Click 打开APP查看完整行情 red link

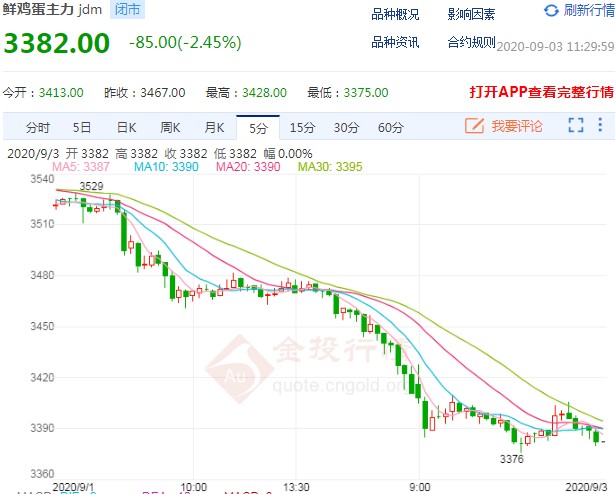coord(541,92)
